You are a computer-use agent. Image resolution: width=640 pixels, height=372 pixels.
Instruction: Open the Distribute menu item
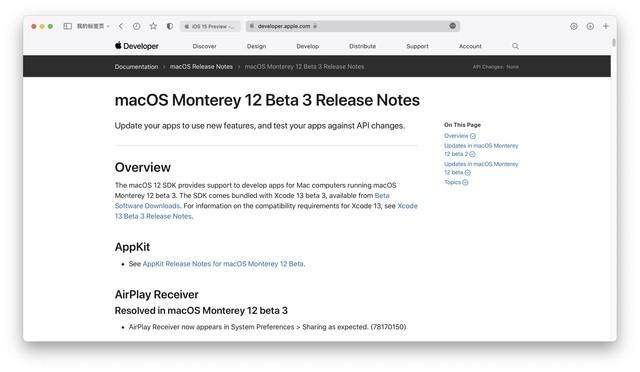click(x=362, y=46)
